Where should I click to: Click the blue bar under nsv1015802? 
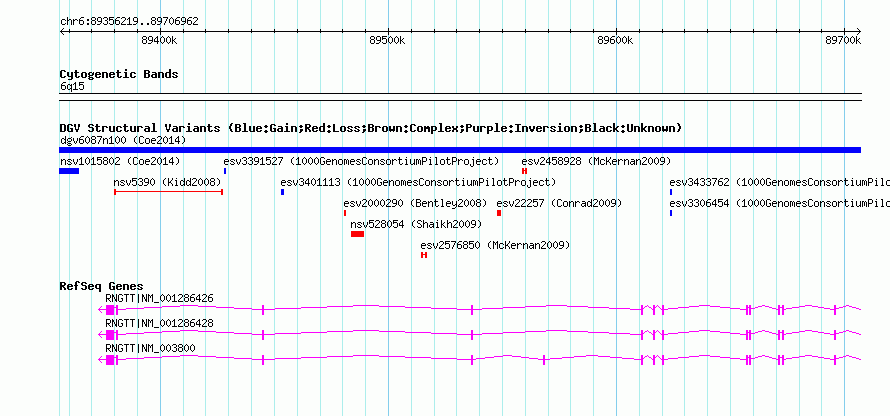coord(69,171)
